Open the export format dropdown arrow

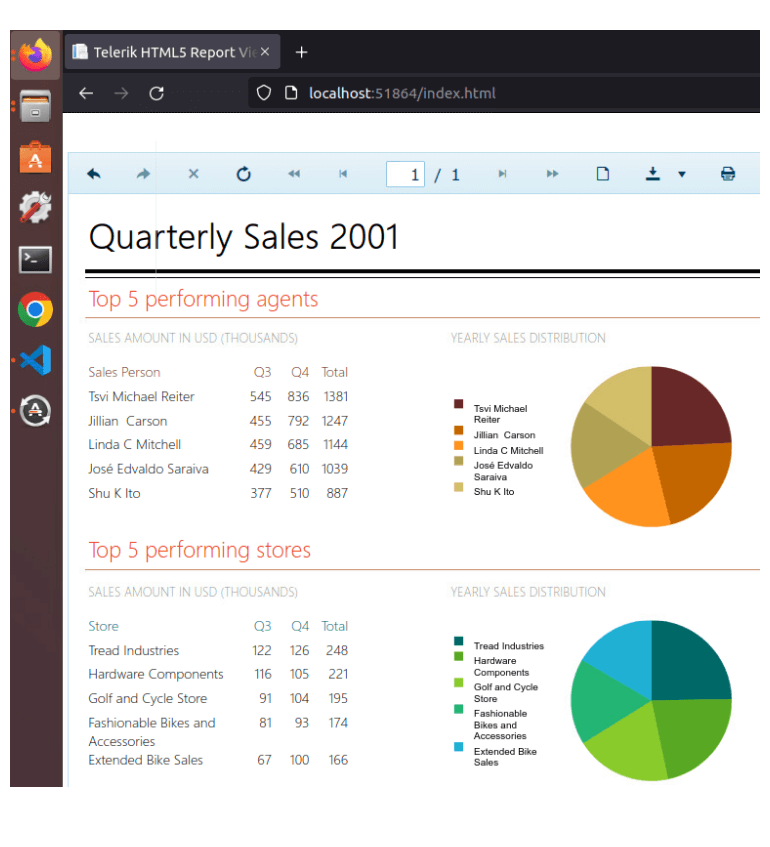682,174
